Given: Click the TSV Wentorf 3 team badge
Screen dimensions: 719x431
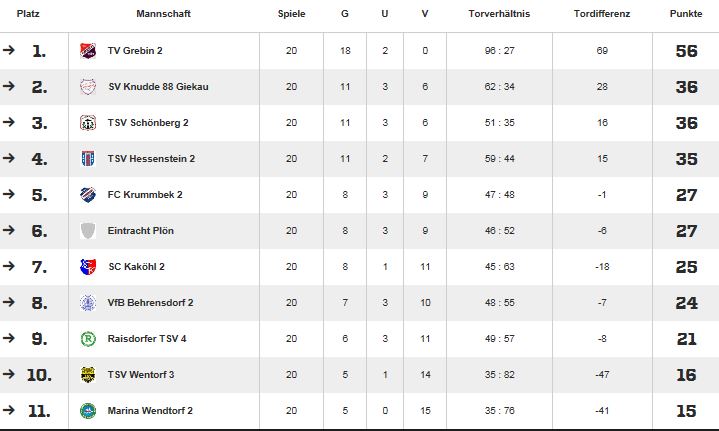Looking at the screenshot, I should tap(88, 375).
